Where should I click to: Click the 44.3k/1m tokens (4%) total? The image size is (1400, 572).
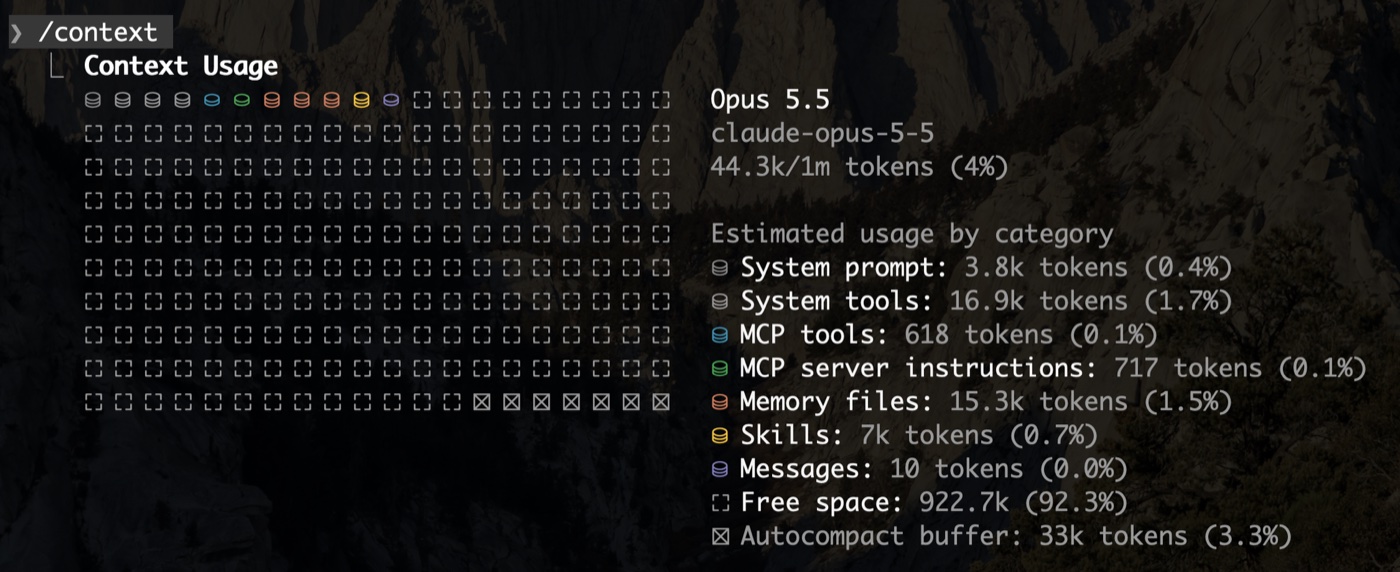pyautogui.click(x=860, y=167)
